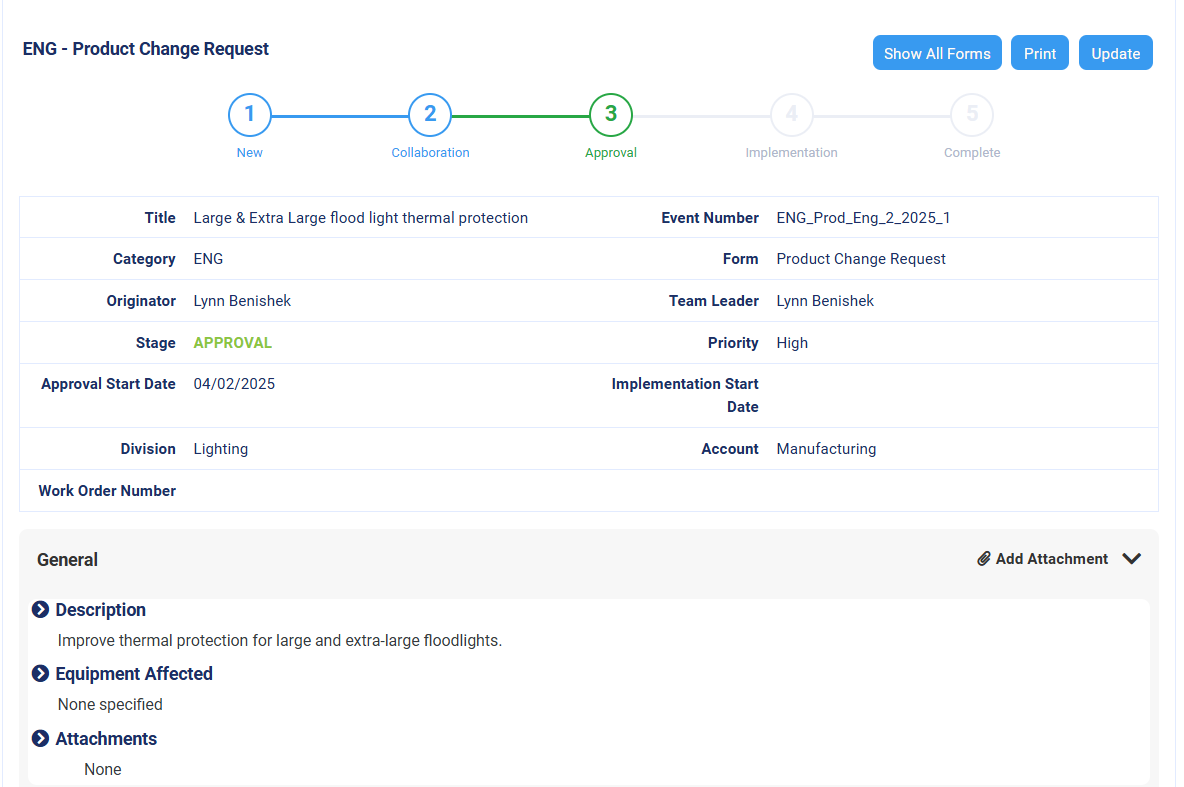Click the General section title
This screenshot has width=1184, height=787.
click(x=67, y=560)
